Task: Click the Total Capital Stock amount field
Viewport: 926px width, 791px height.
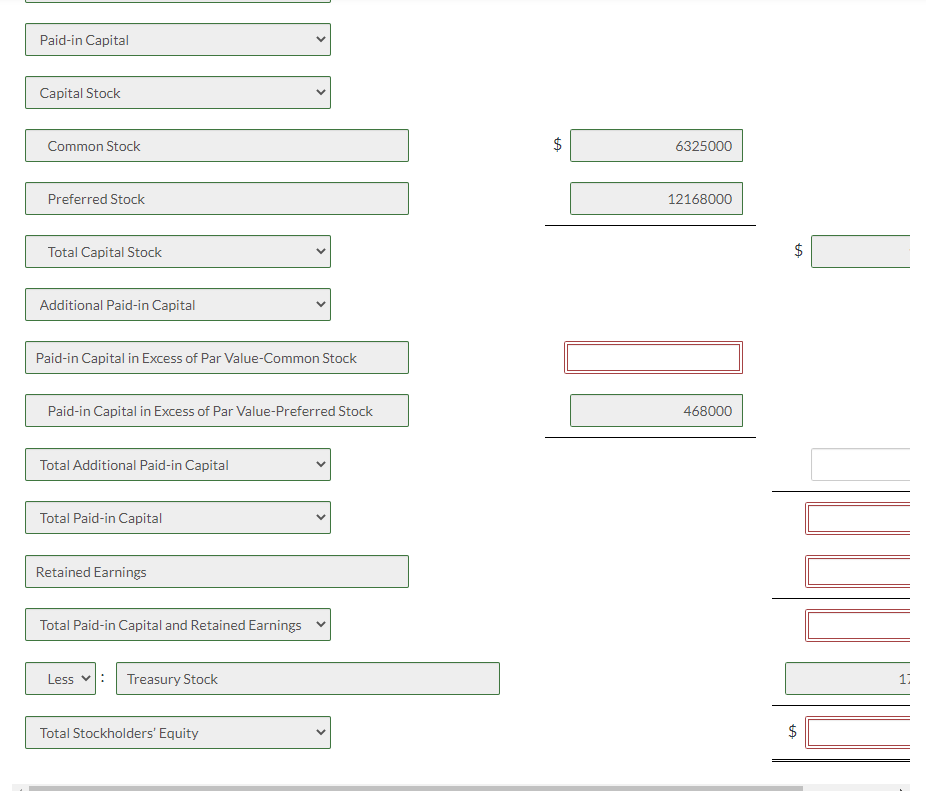Action: [860, 252]
